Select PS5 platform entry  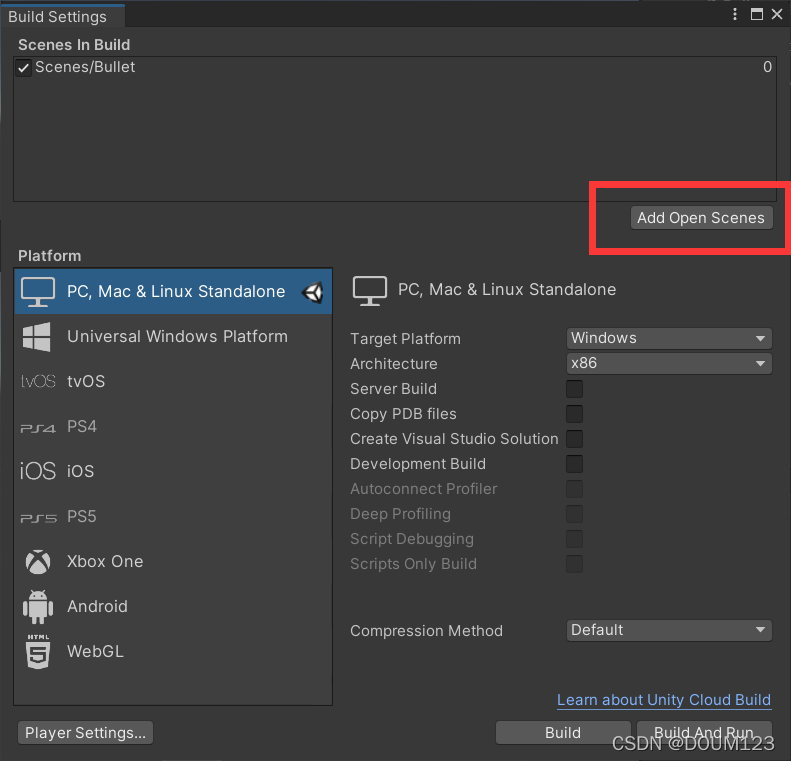click(173, 516)
